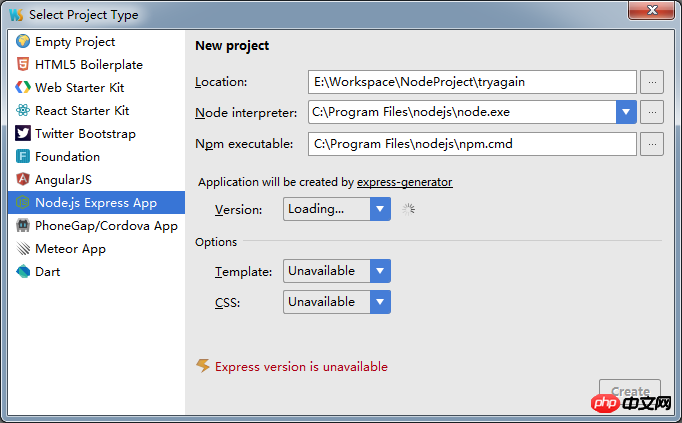Click the Foundation project icon
The height and width of the screenshot is (423, 682).
click(x=23, y=157)
